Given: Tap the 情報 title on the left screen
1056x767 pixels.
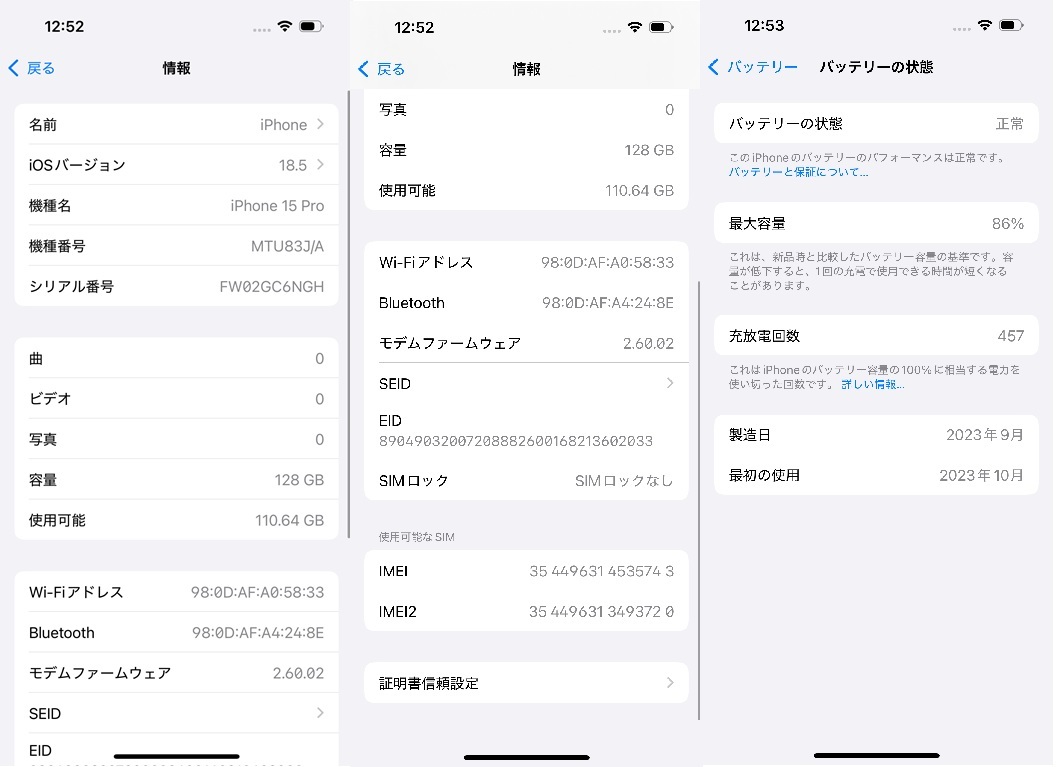Looking at the screenshot, I should (176, 68).
